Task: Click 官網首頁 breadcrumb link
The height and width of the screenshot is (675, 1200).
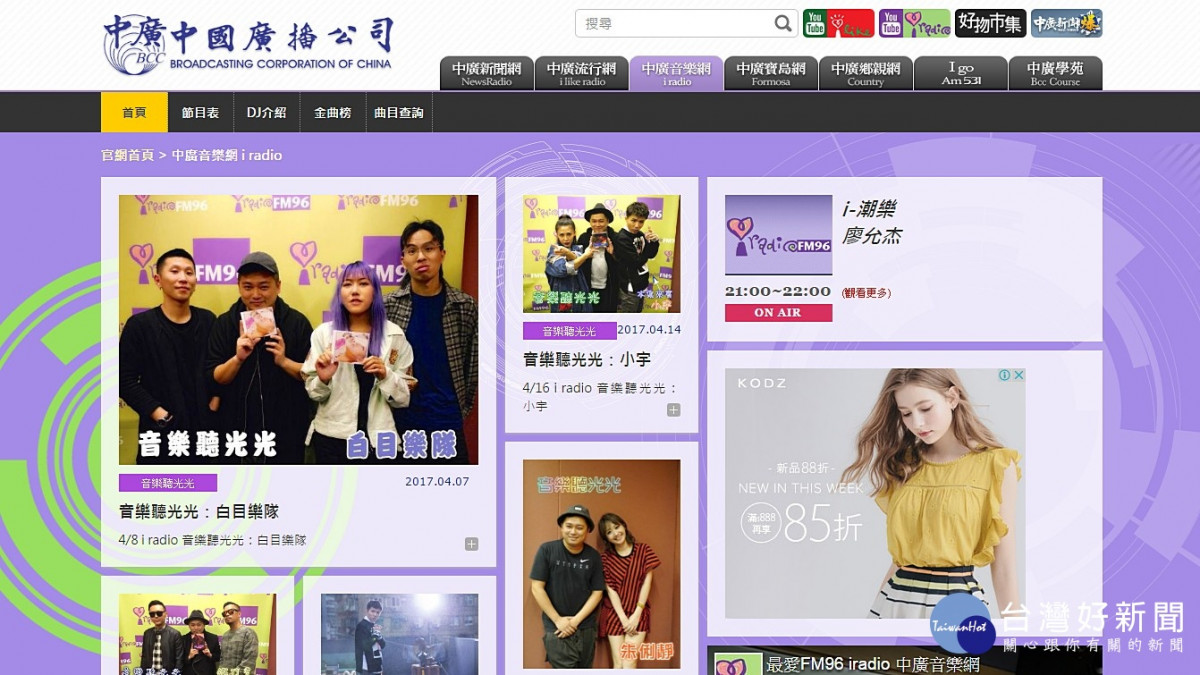Action: coord(127,155)
